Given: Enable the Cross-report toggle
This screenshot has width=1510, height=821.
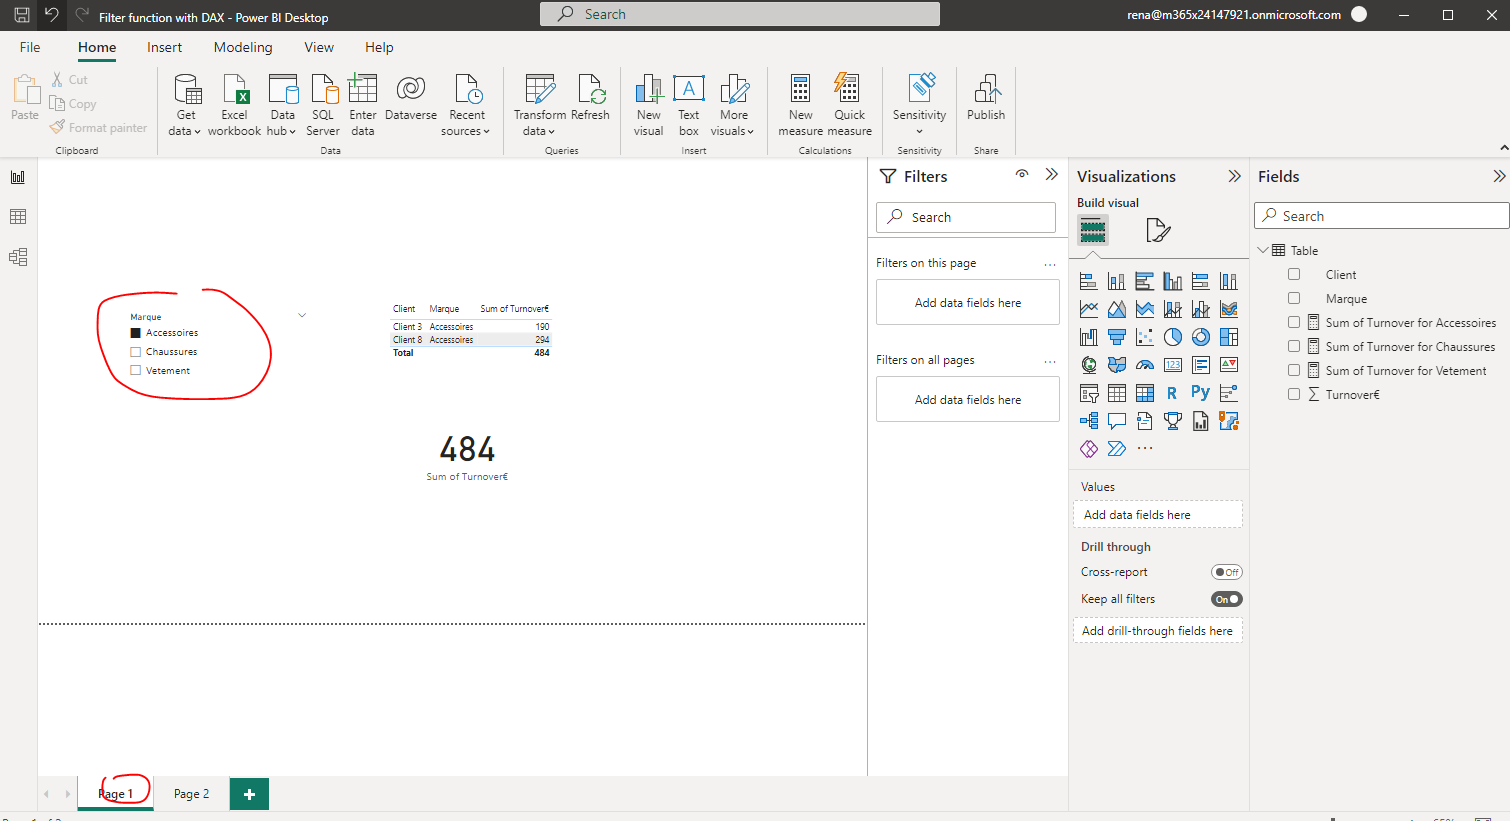Looking at the screenshot, I should pos(1227,572).
